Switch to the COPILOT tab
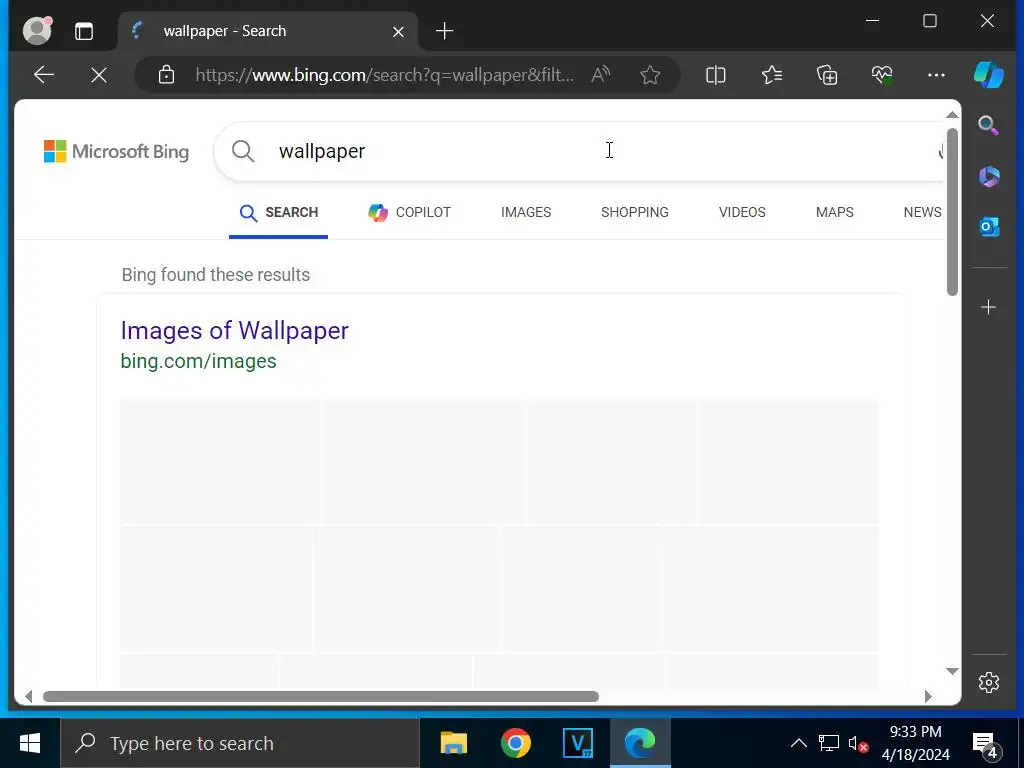 409,212
